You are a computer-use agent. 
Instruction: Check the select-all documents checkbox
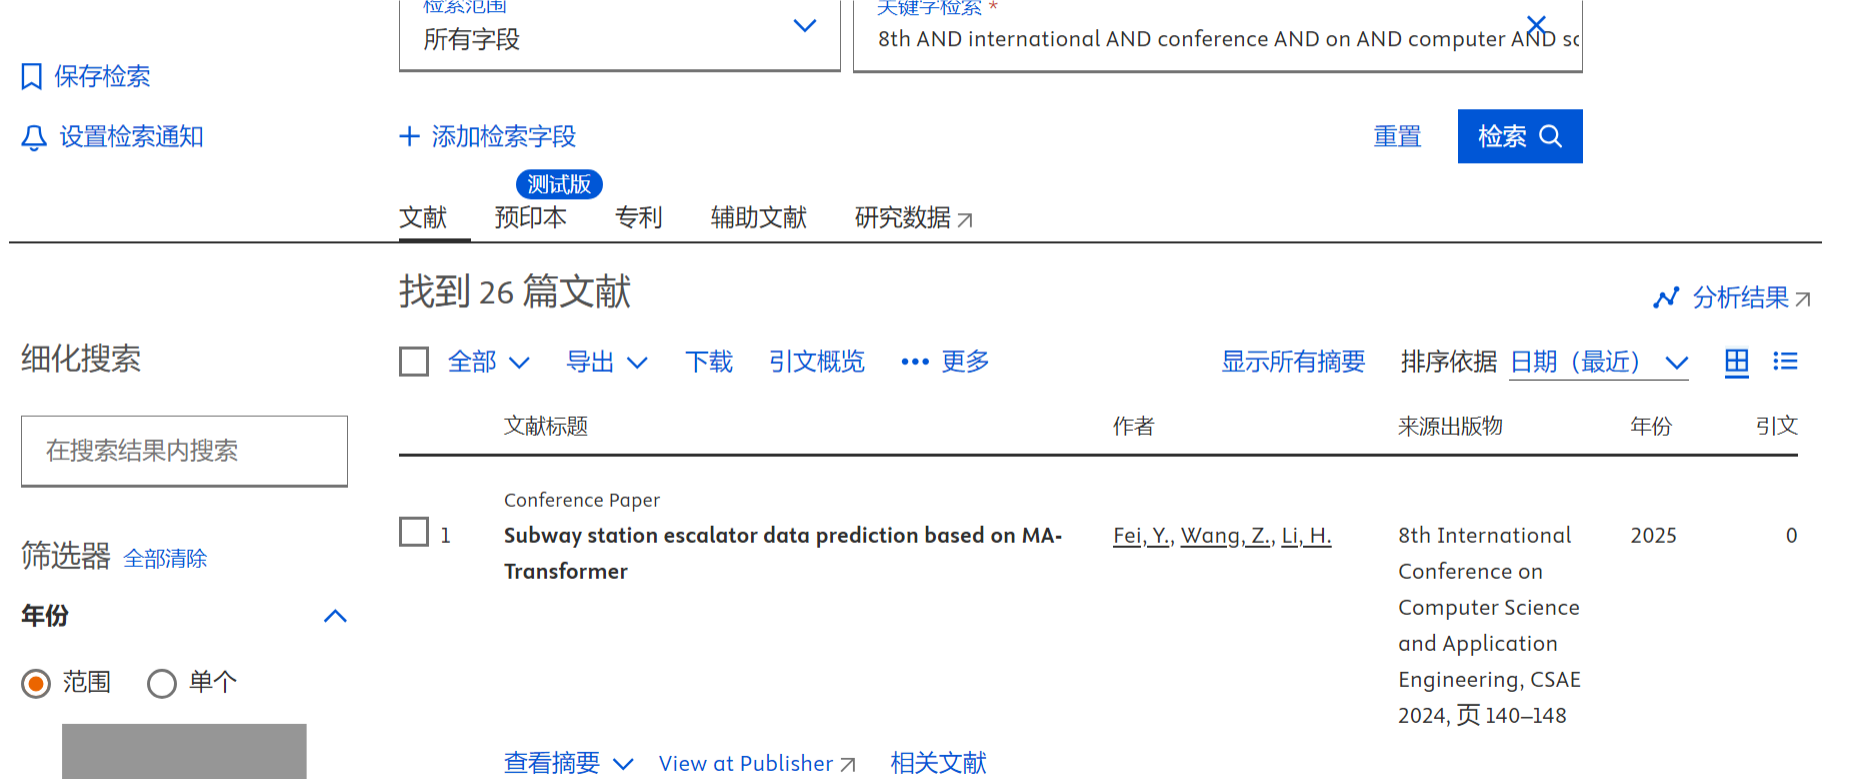tap(414, 362)
